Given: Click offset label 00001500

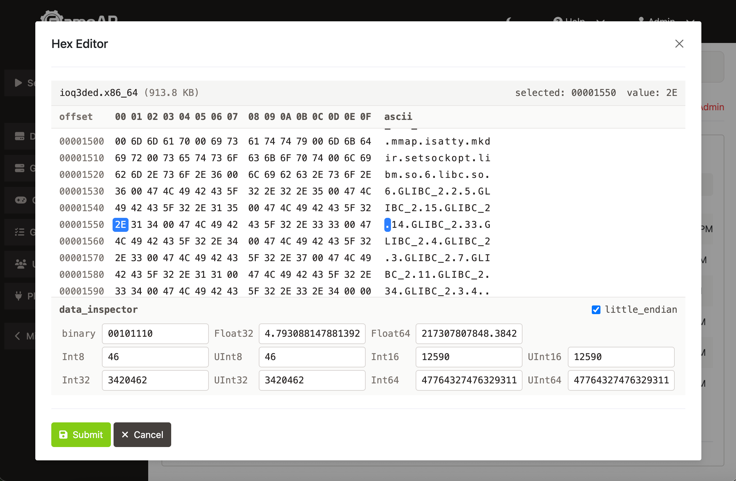Looking at the screenshot, I should [82, 141].
